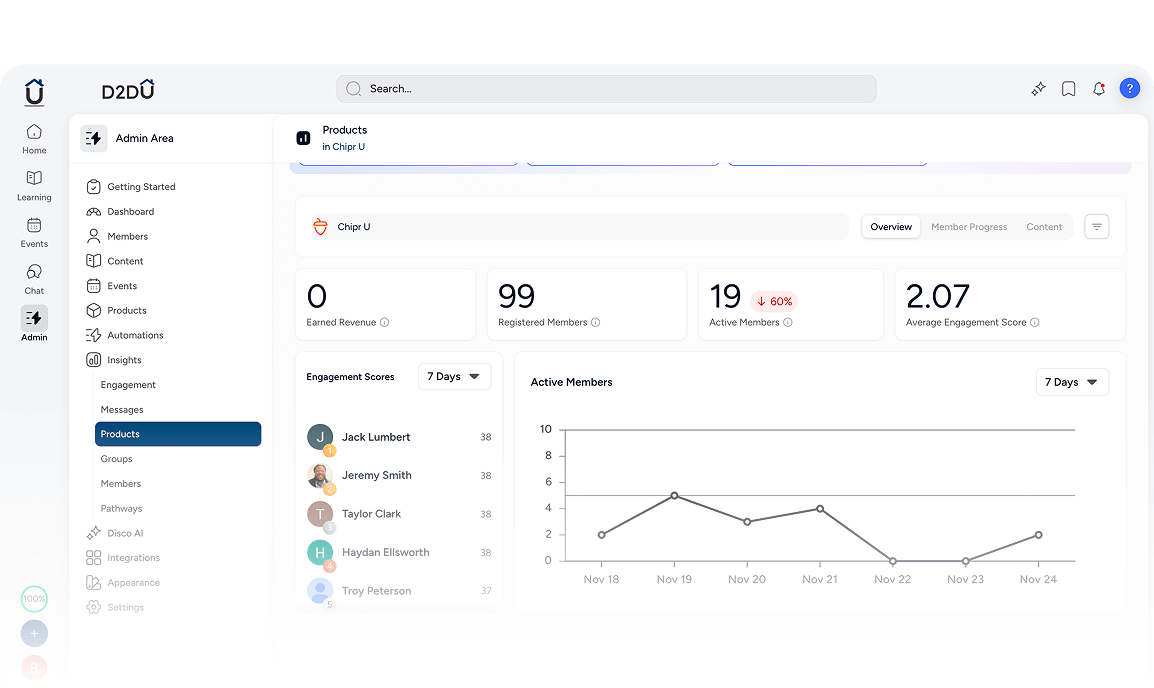This screenshot has width=1154, height=688.
Task: Click the Search input field
Action: [x=606, y=89]
